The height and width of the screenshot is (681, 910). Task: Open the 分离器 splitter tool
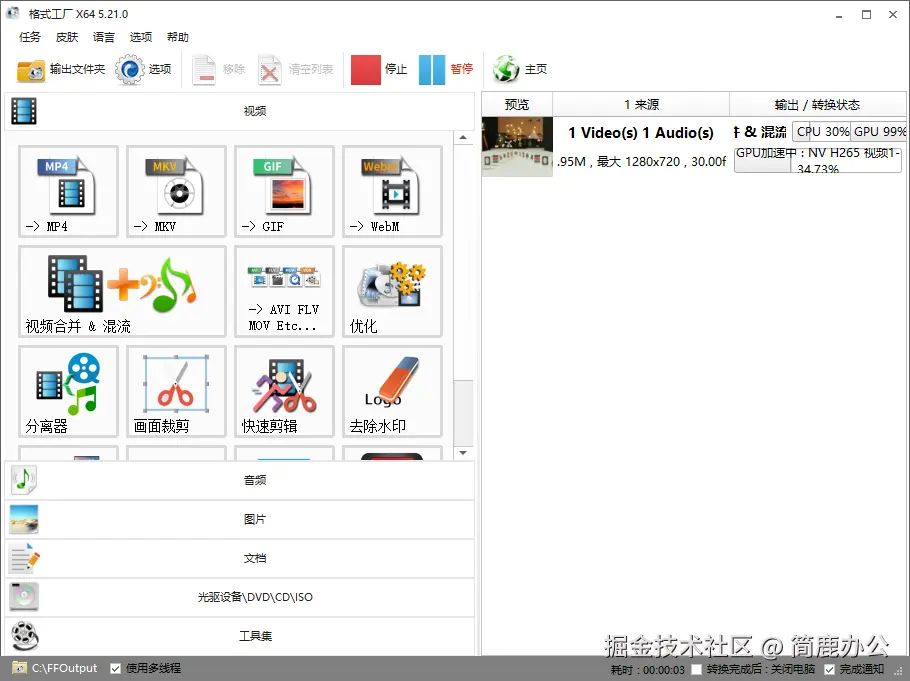tap(67, 391)
